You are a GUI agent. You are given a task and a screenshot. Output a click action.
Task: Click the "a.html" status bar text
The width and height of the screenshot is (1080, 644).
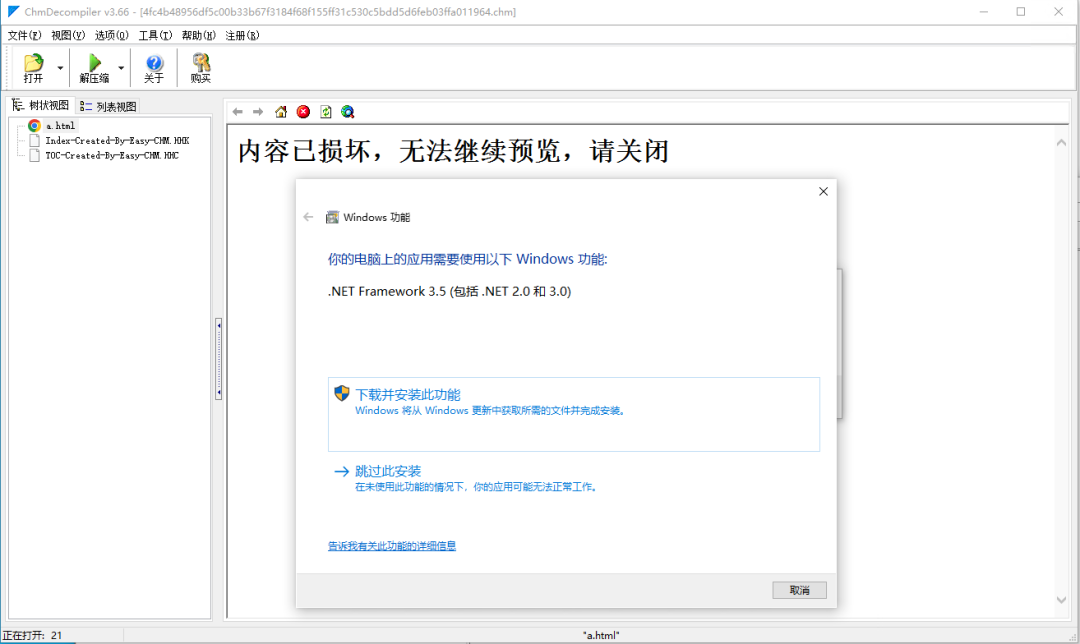tap(601, 635)
